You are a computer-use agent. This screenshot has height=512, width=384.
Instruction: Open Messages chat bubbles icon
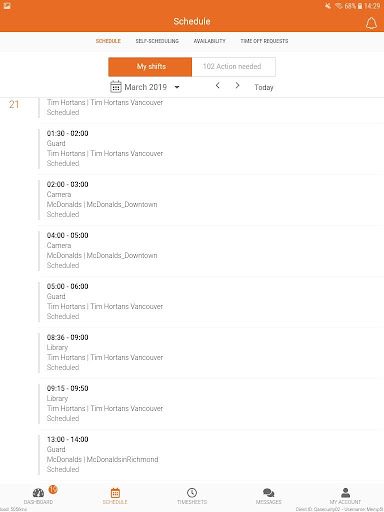click(269, 492)
